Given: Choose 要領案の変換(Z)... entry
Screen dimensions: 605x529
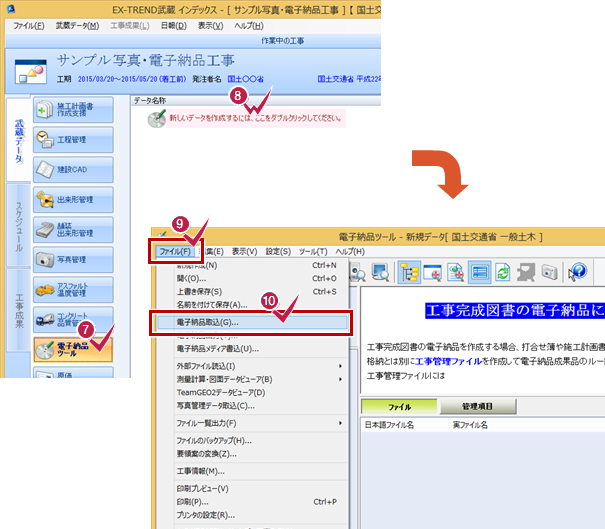Looking at the screenshot, I should (x=253, y=454).
